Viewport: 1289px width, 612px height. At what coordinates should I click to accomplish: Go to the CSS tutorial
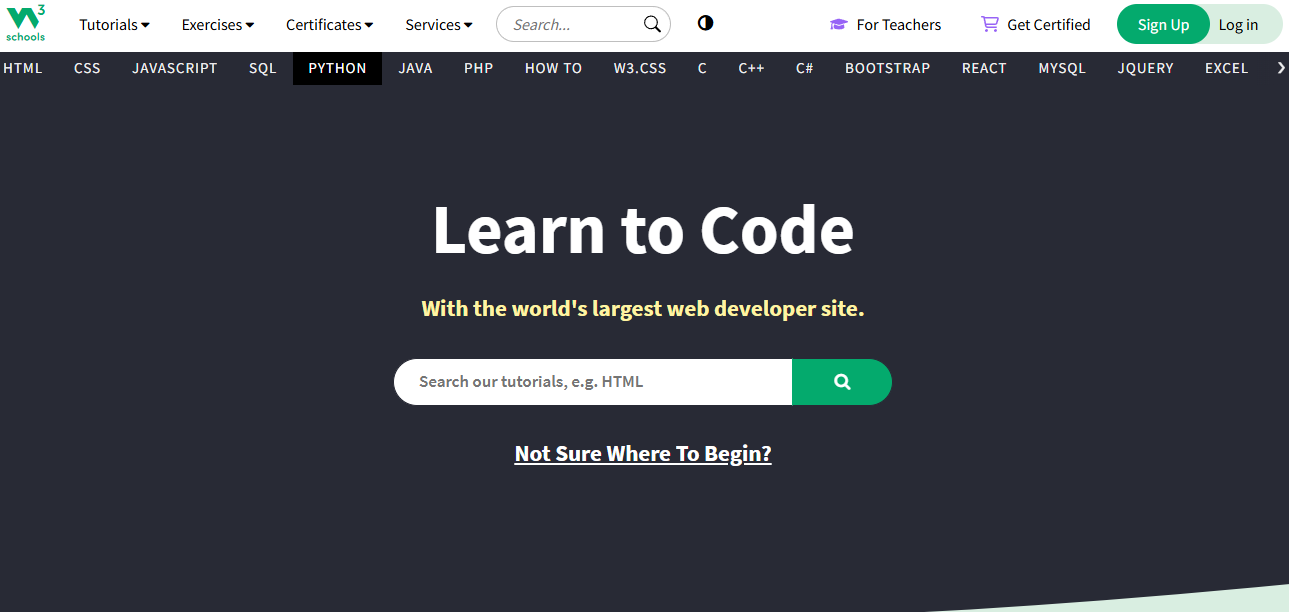[87, 68]
